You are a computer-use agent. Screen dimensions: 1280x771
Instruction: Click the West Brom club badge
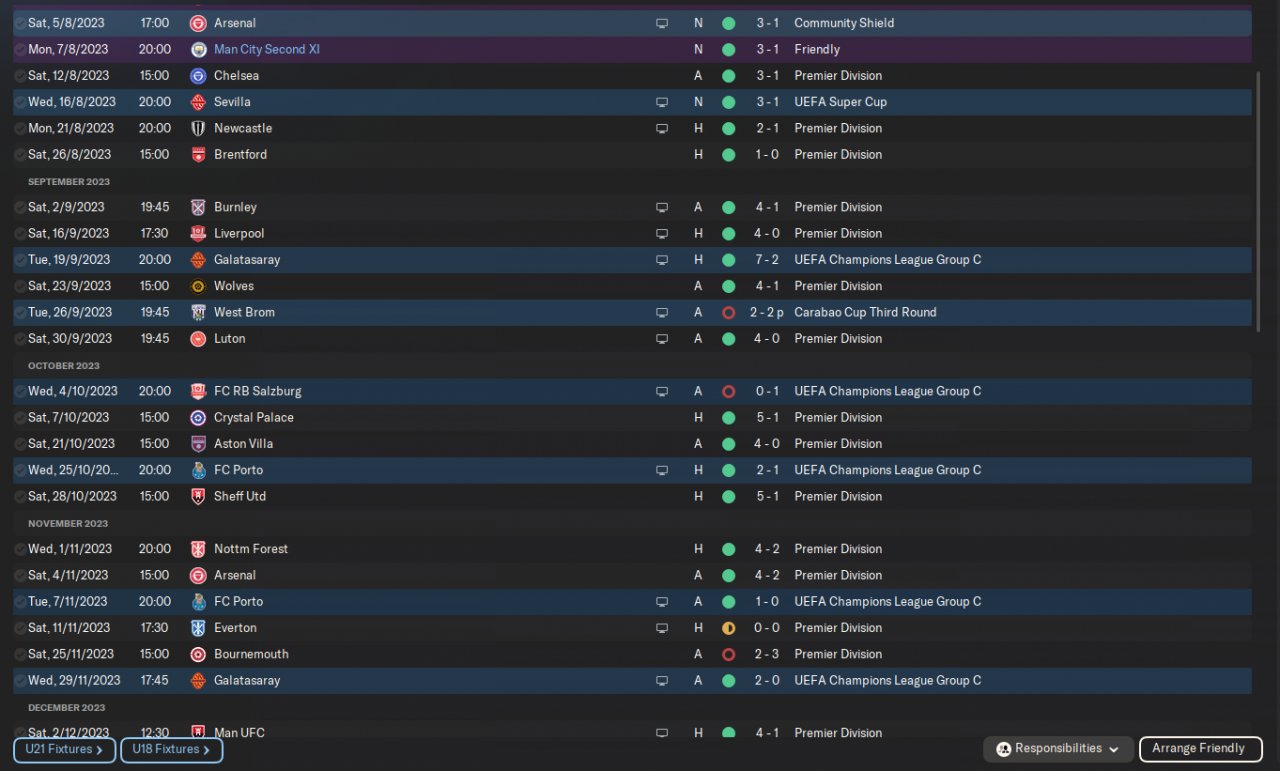(198, 312)
